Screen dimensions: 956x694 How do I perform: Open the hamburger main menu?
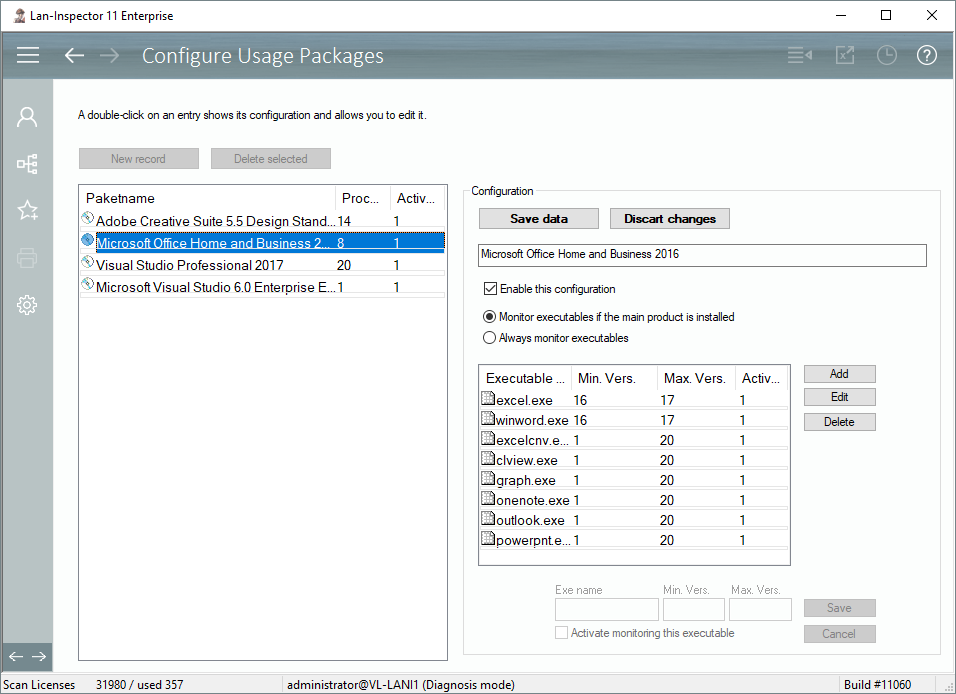click(28, 55)
